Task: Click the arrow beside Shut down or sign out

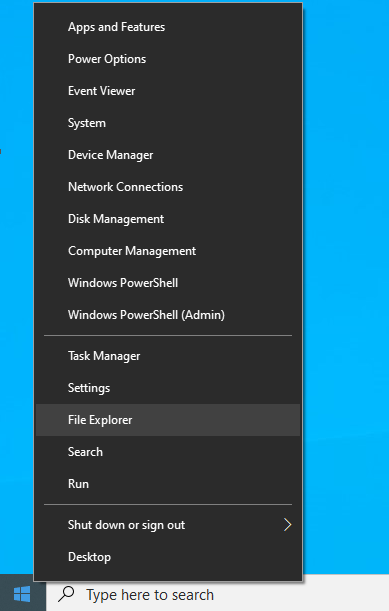Action: pyautogui.click(x=287, y=525)
